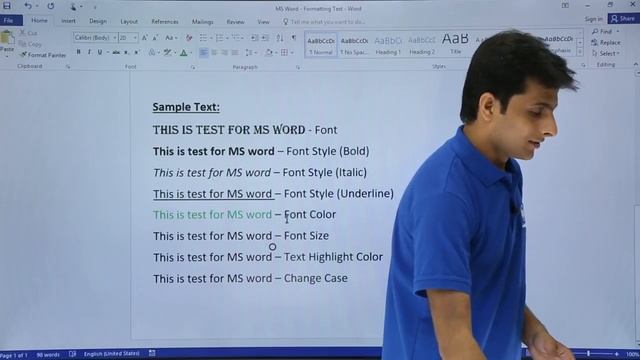Justify the paragraph text
The image size is (640, 360).
coord(235,52)
